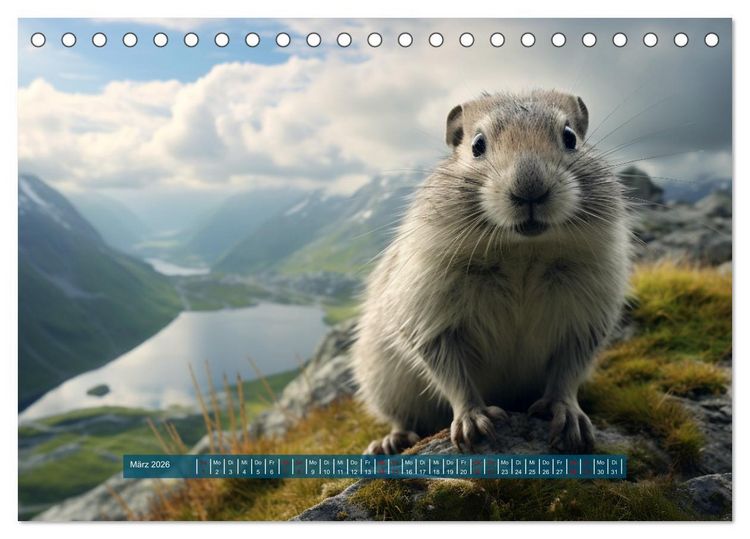Pick Mi 4 in the date bar
750x539 pixels.
click(x=244, y=467)
